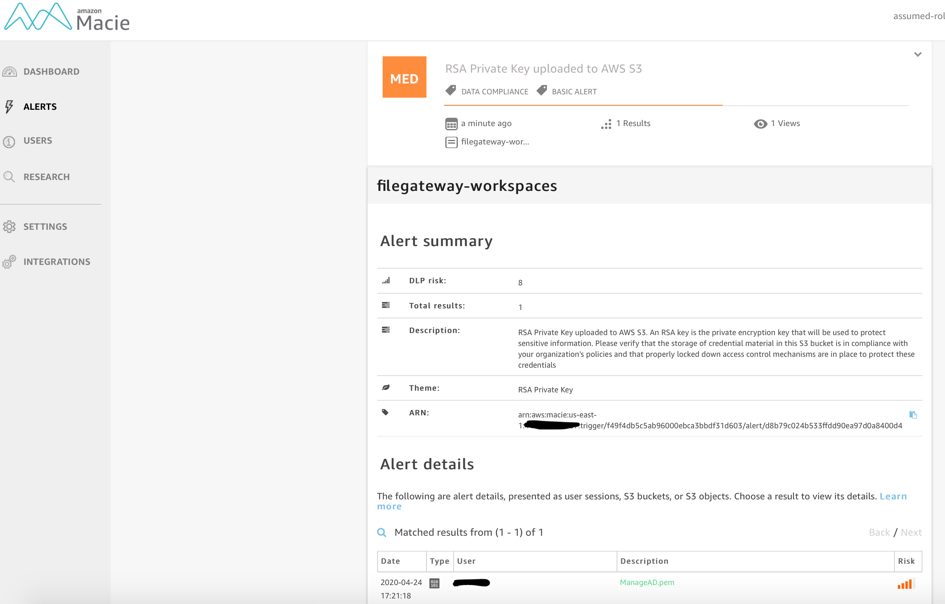This screenshot has height=604, width=945.
Task: Click the Users sidebar icon
Action: point(9,142)
